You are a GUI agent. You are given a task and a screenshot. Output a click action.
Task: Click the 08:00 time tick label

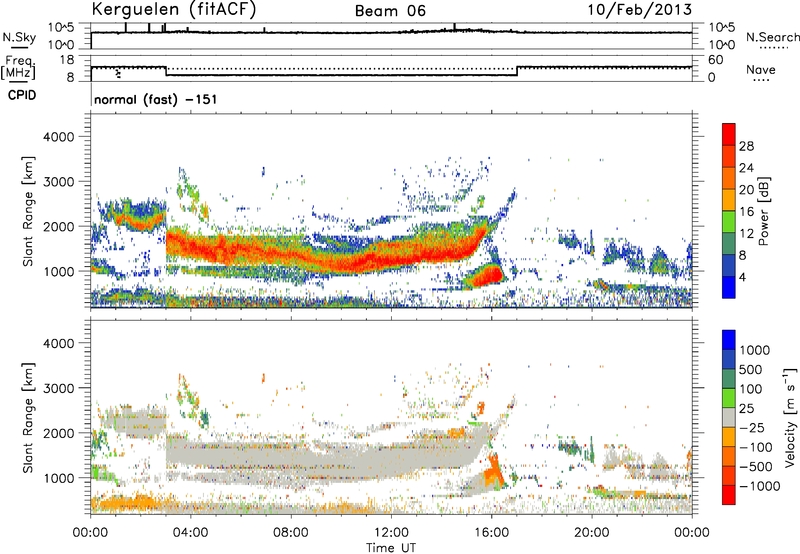click(x=291, y=533)
